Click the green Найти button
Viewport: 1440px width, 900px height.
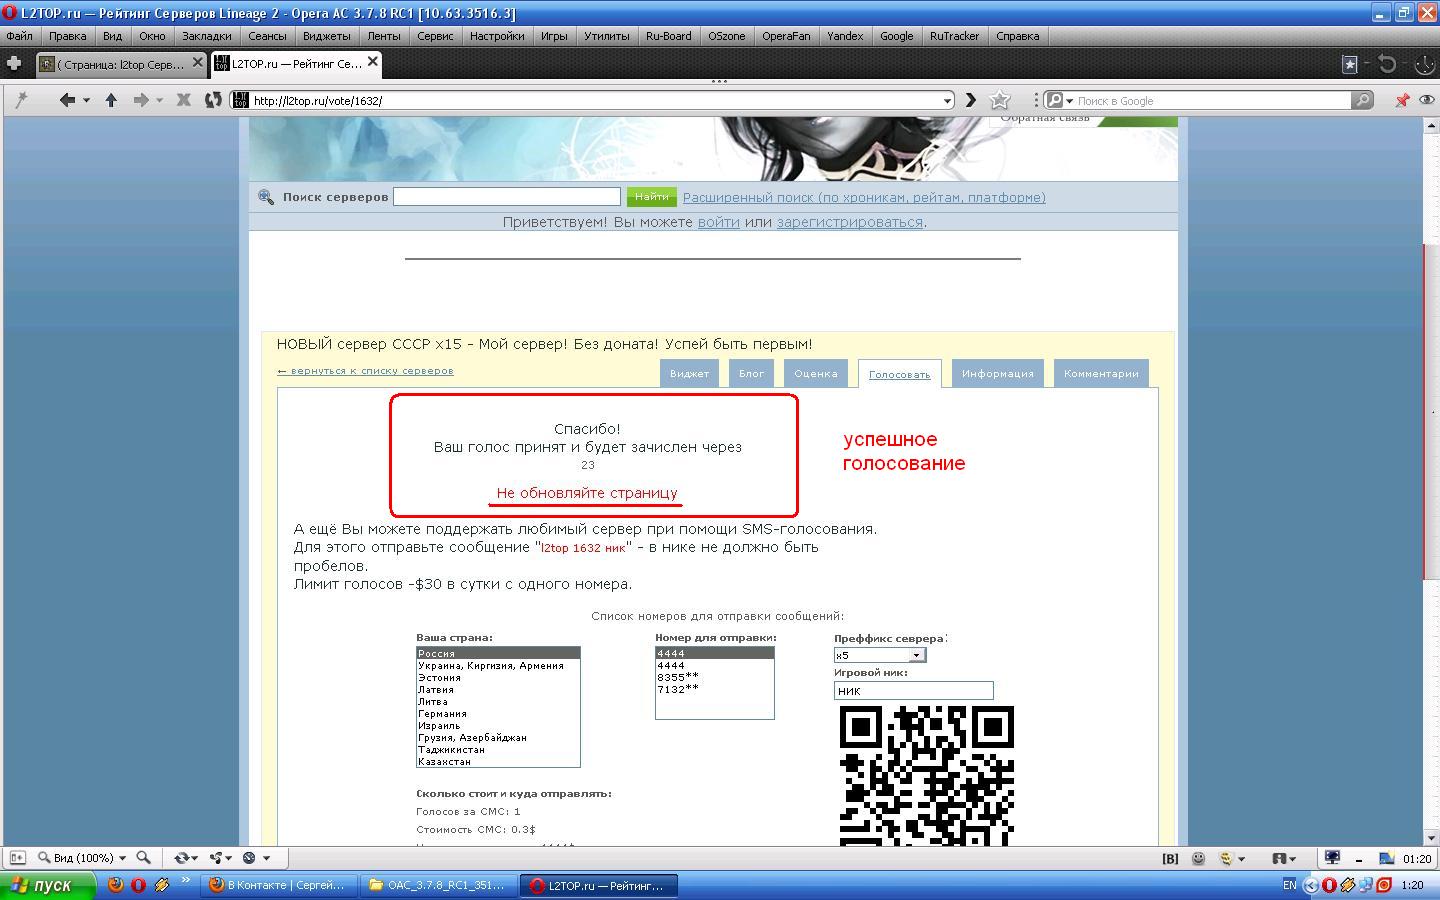tap(651, 197)
